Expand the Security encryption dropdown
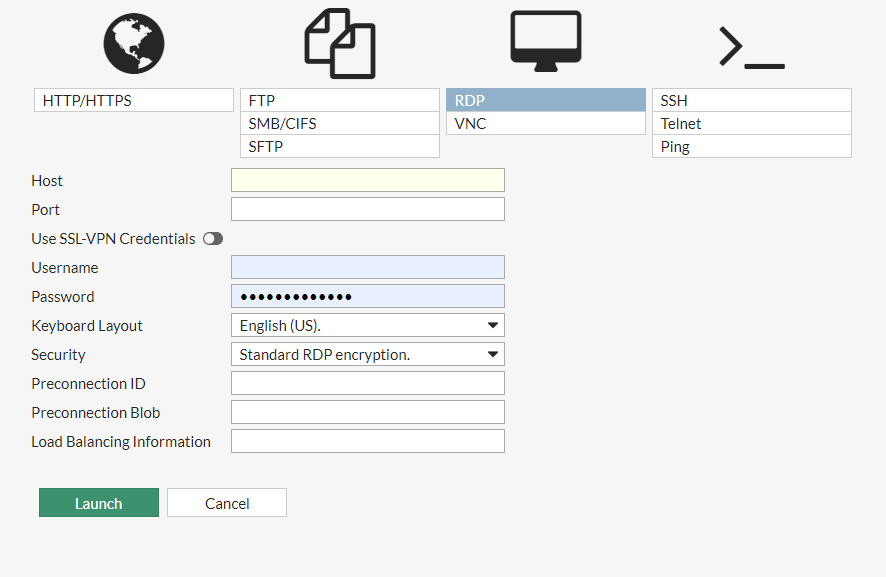The height and width of the screenshot is (577, 886). point(367,355)
